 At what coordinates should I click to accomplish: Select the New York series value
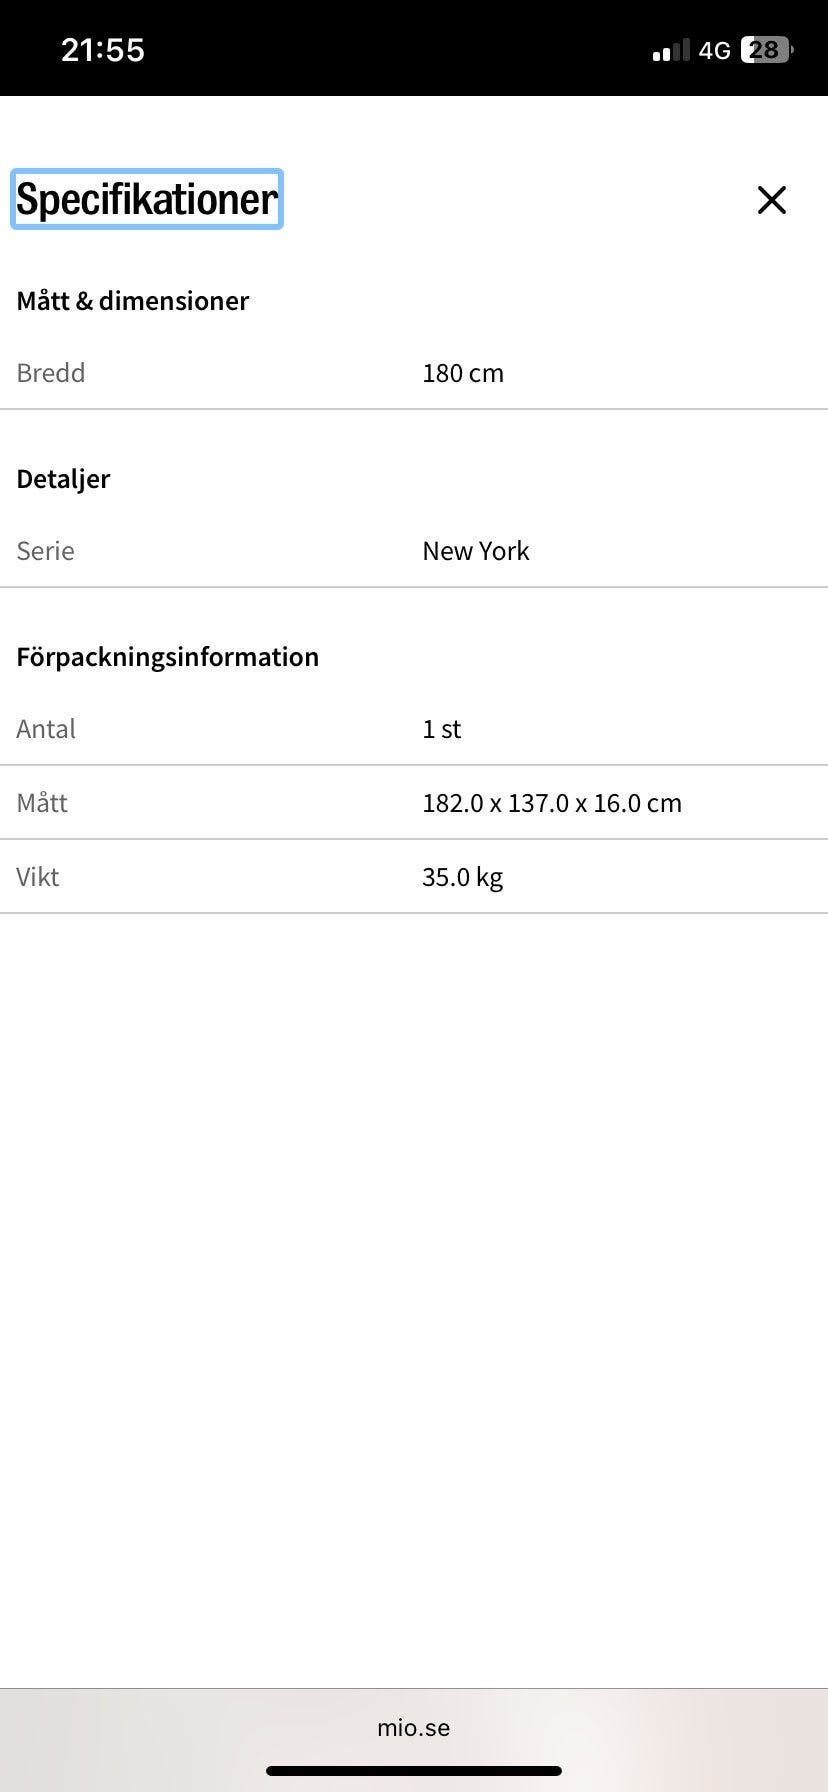pos(476,551)
